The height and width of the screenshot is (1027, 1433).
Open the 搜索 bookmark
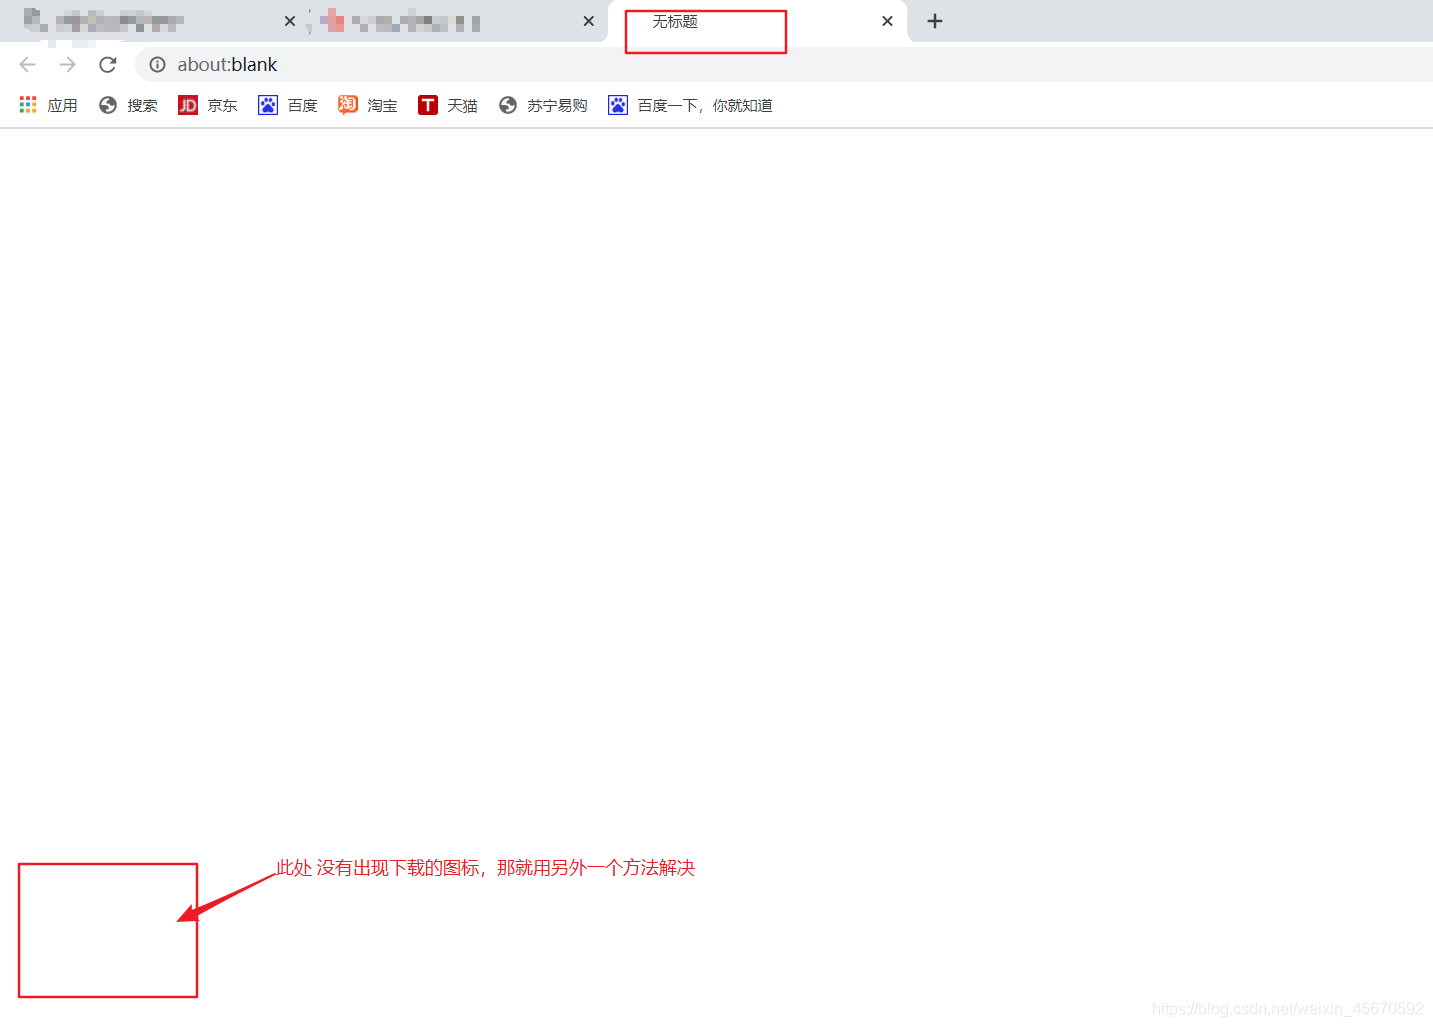click(128, 105)
